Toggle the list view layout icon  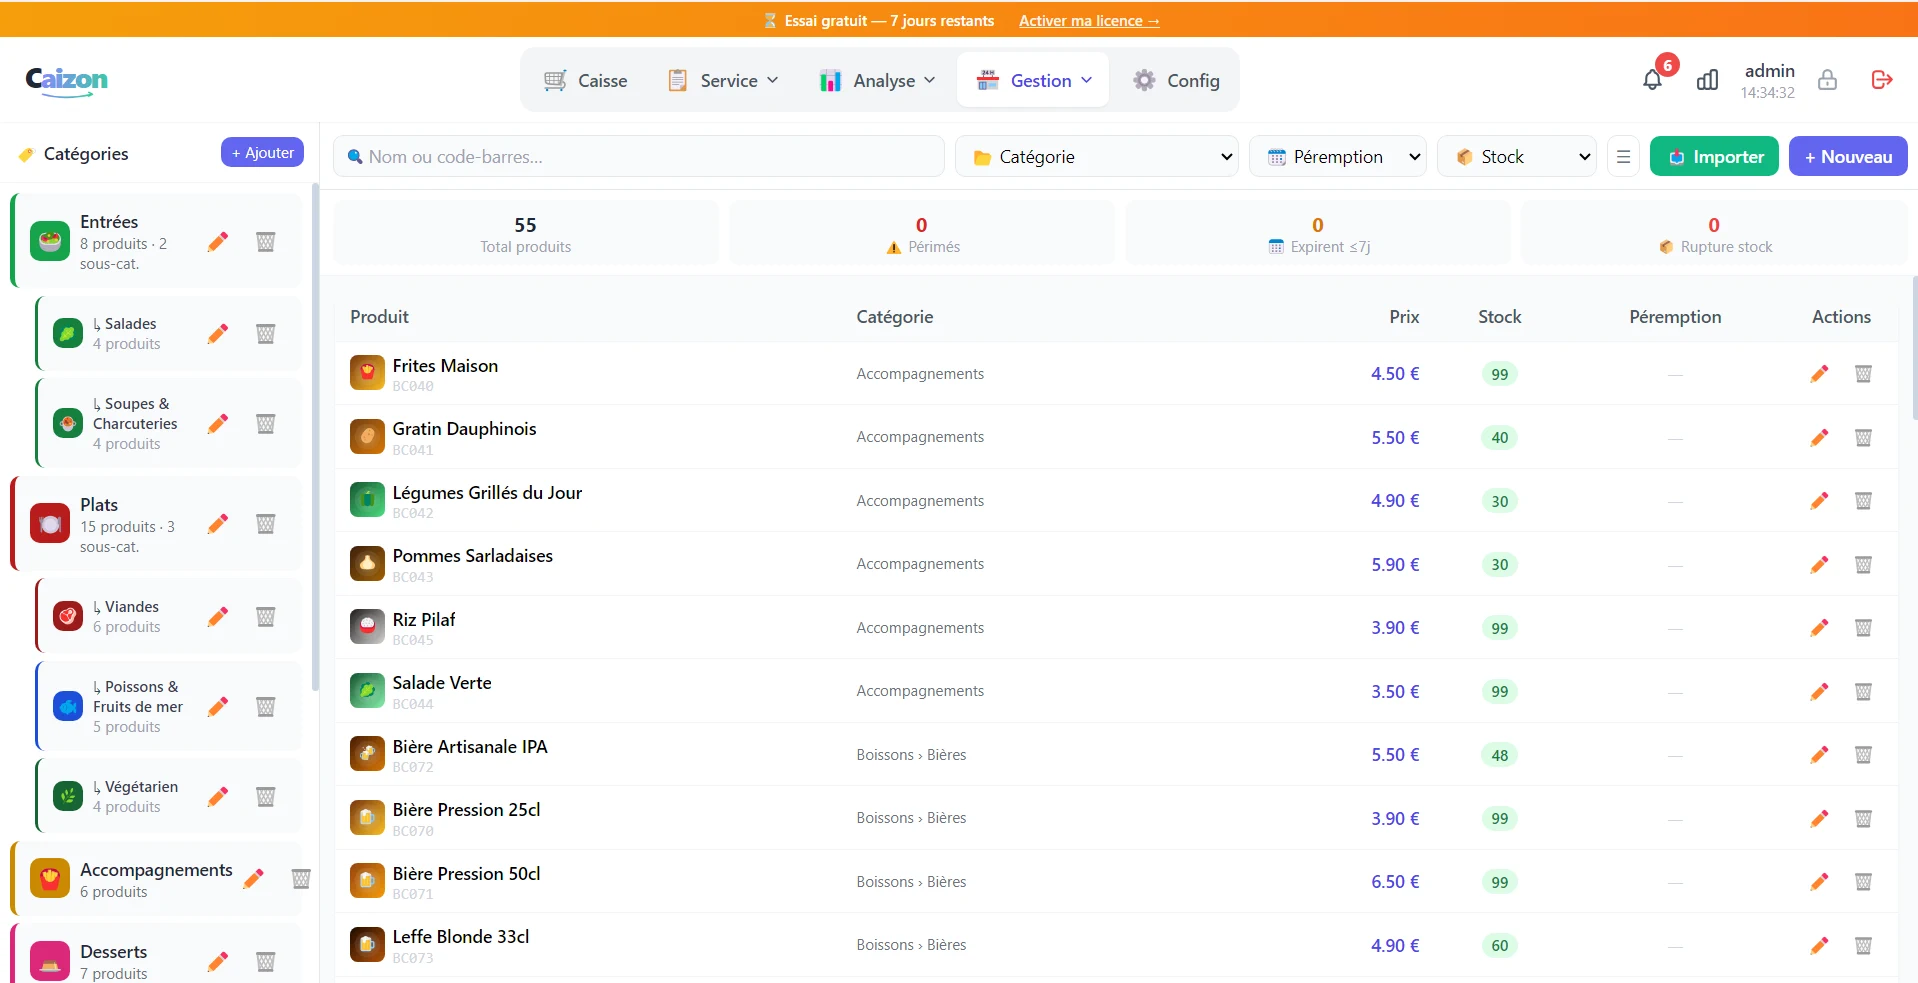1623,157
